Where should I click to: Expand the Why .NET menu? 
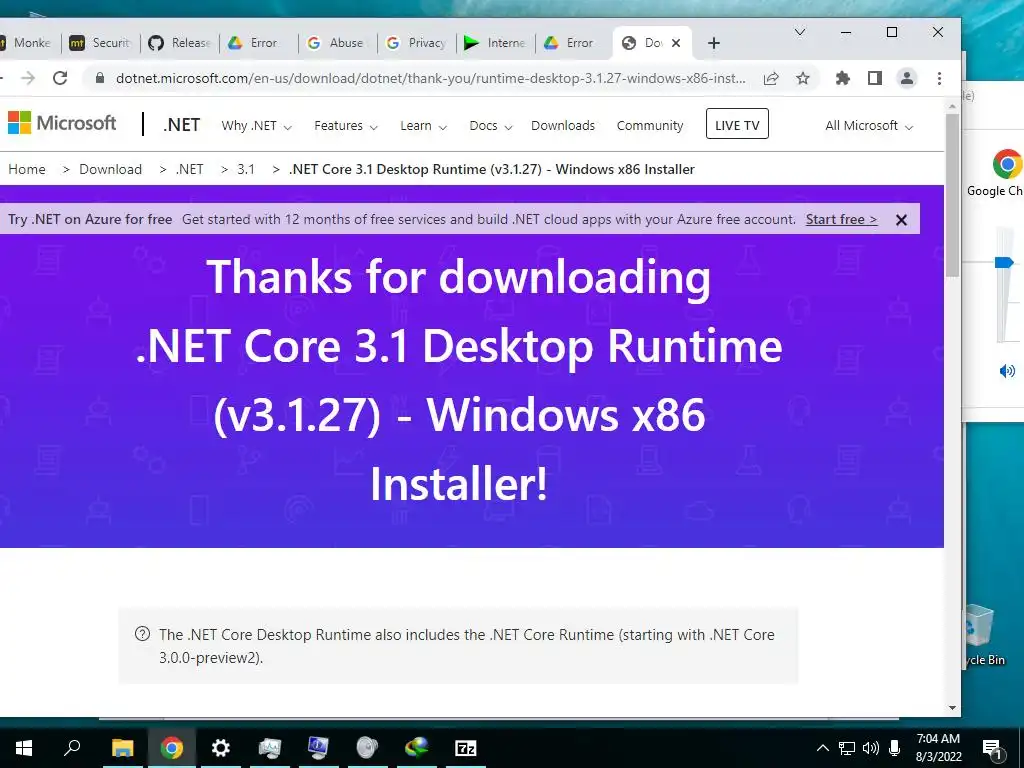[256, 125]
